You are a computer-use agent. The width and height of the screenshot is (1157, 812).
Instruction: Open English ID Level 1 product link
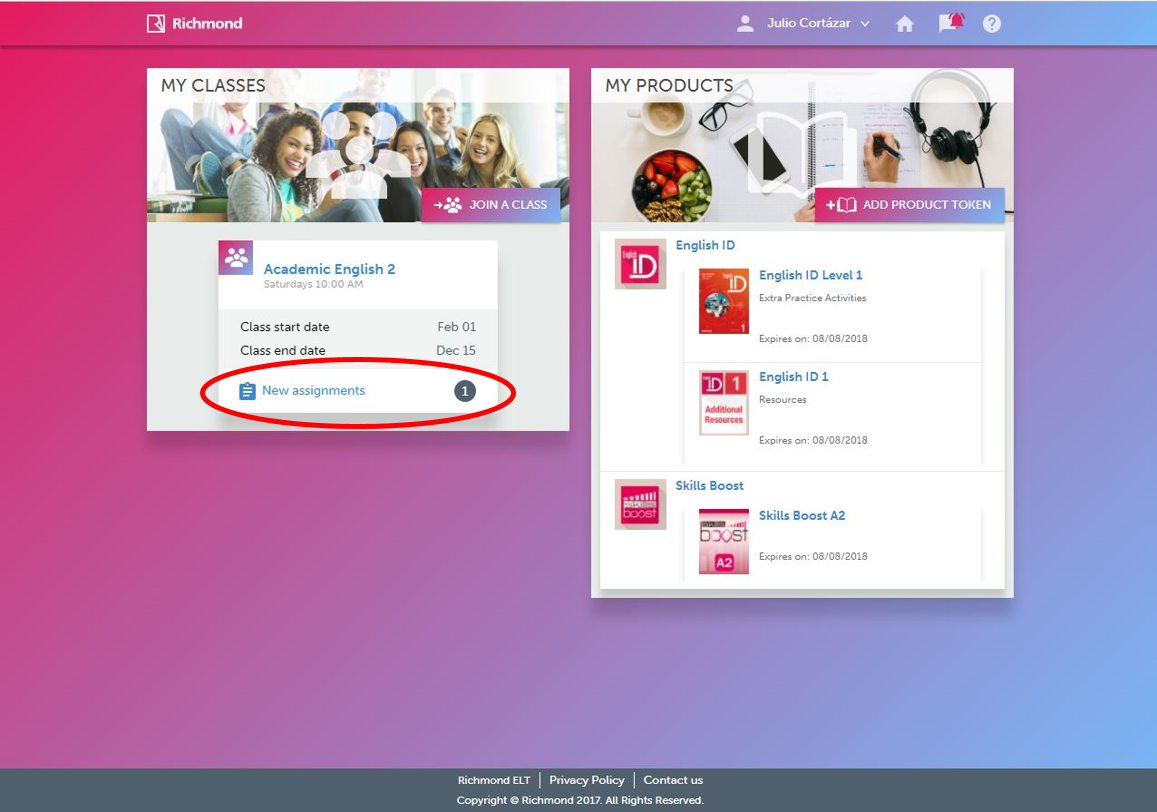click(x=810, y=275)
